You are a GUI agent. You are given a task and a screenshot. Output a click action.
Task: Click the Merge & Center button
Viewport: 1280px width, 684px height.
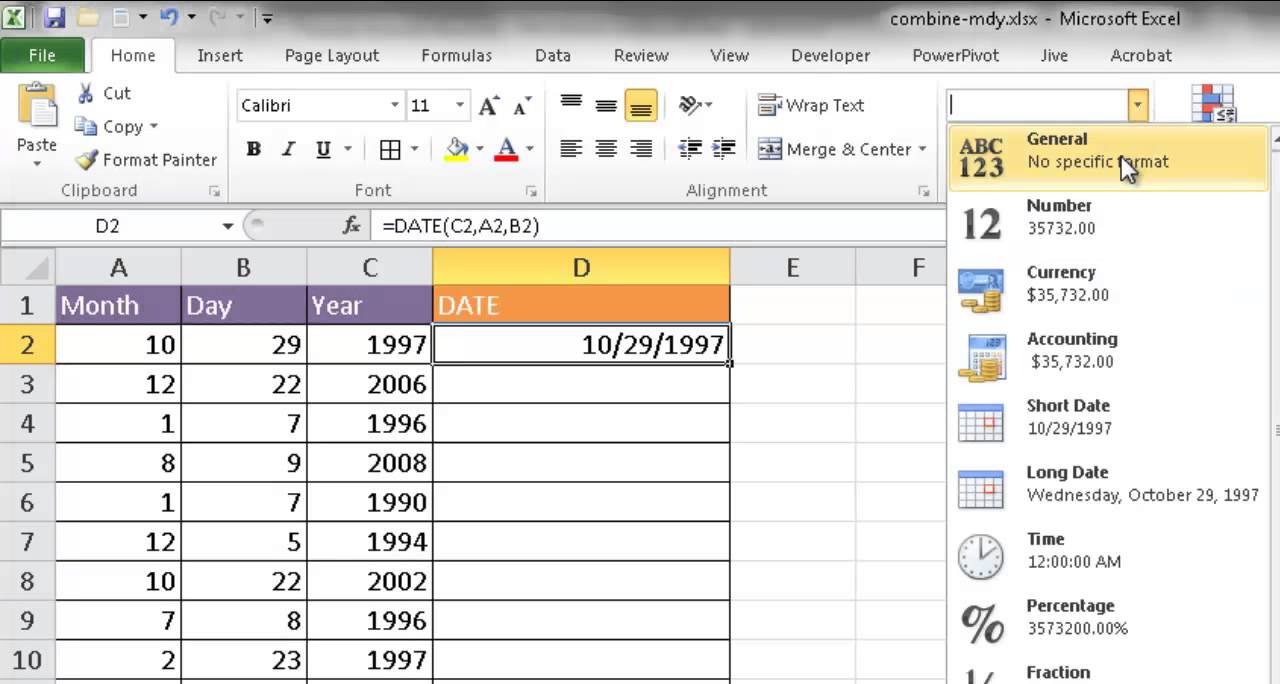click(x=835, y=150)
